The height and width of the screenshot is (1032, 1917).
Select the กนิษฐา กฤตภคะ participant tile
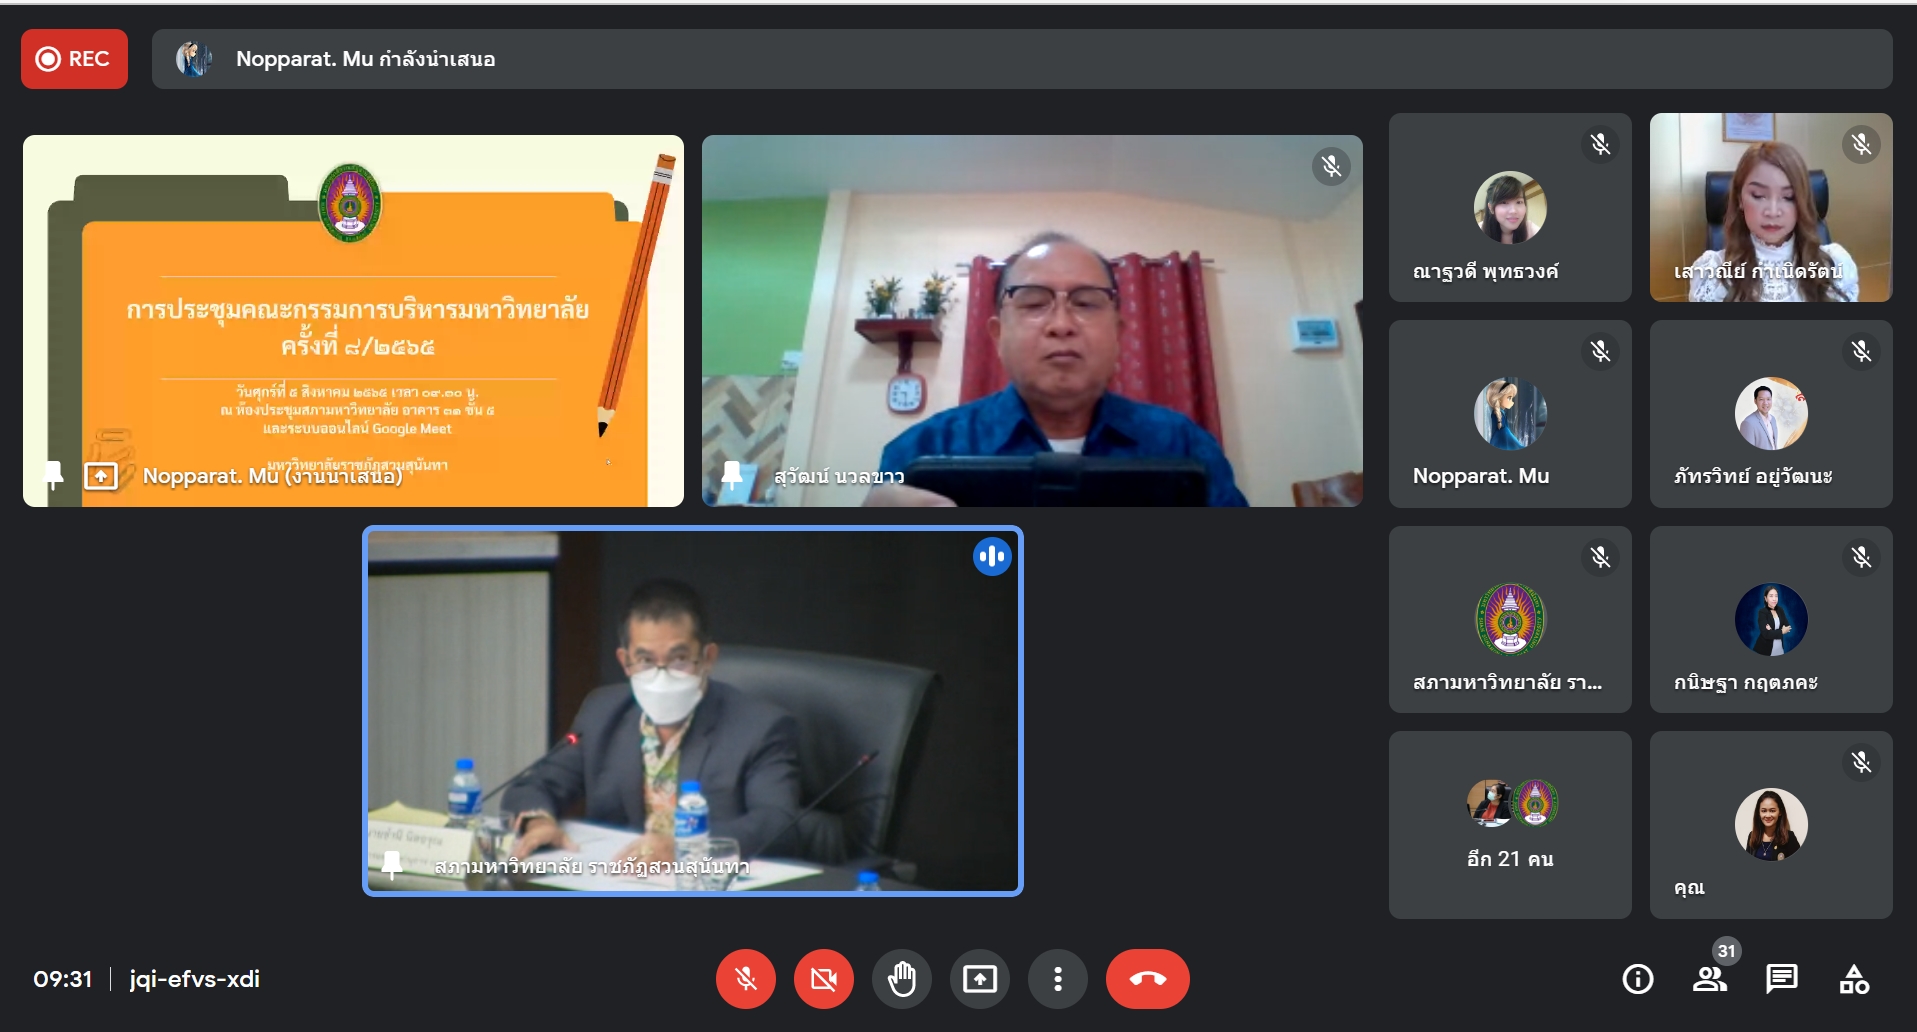[x=1770, y=620]
